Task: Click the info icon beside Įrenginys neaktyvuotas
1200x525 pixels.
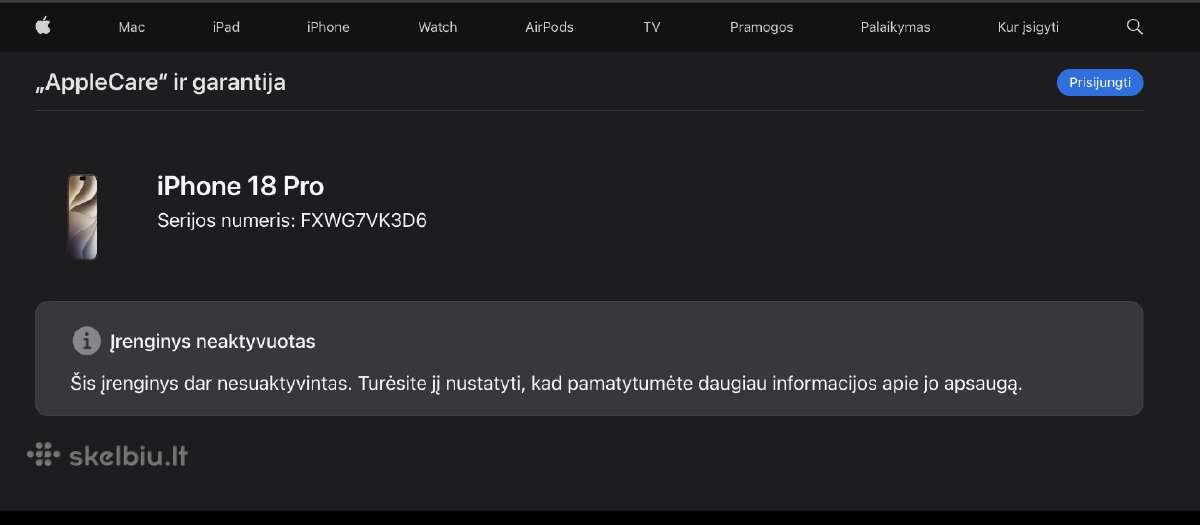Action: 87,341
